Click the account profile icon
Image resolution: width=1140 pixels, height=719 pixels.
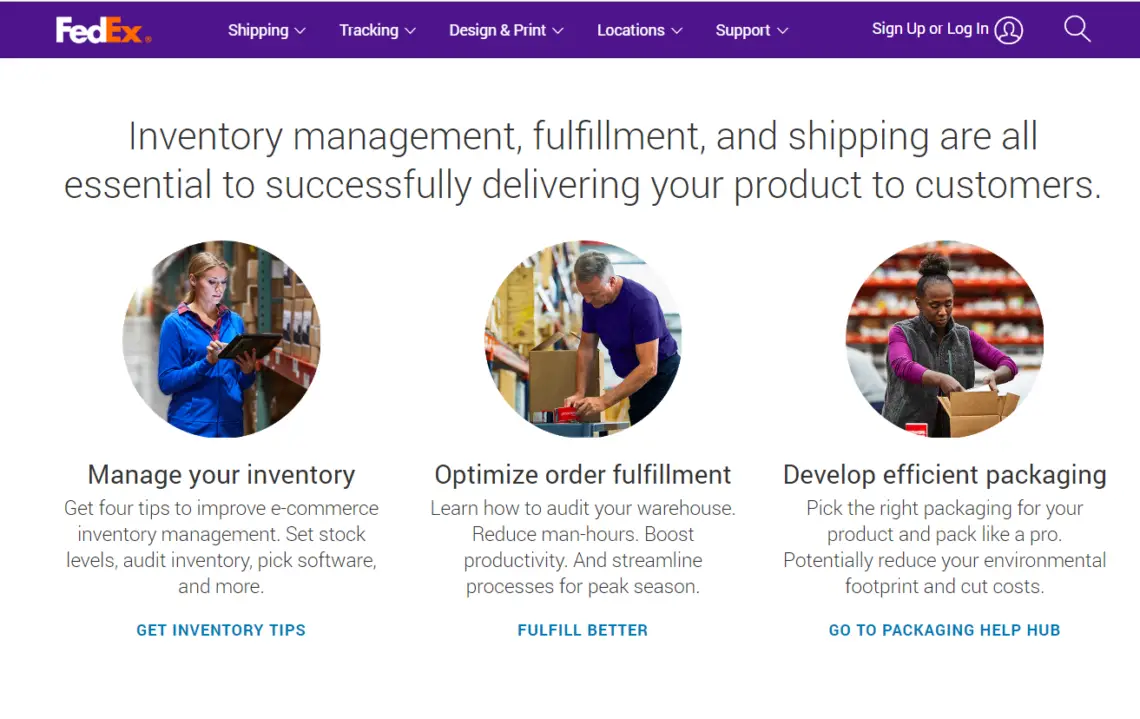click(x=1009, y=30)
